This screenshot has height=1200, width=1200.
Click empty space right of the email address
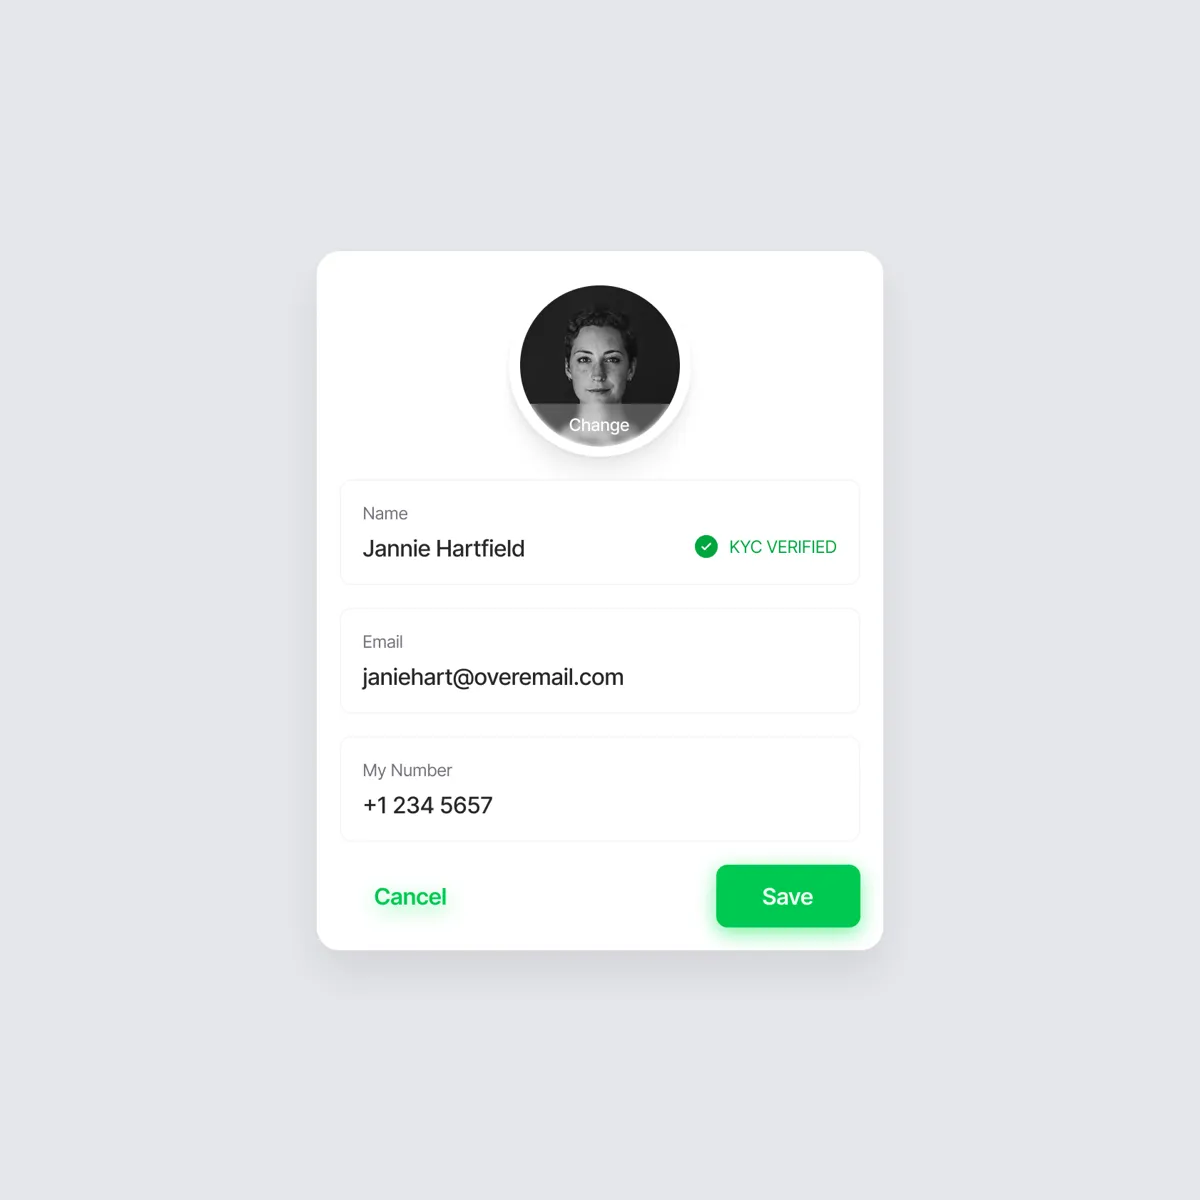pyautogui.click(x=740, y=677)
